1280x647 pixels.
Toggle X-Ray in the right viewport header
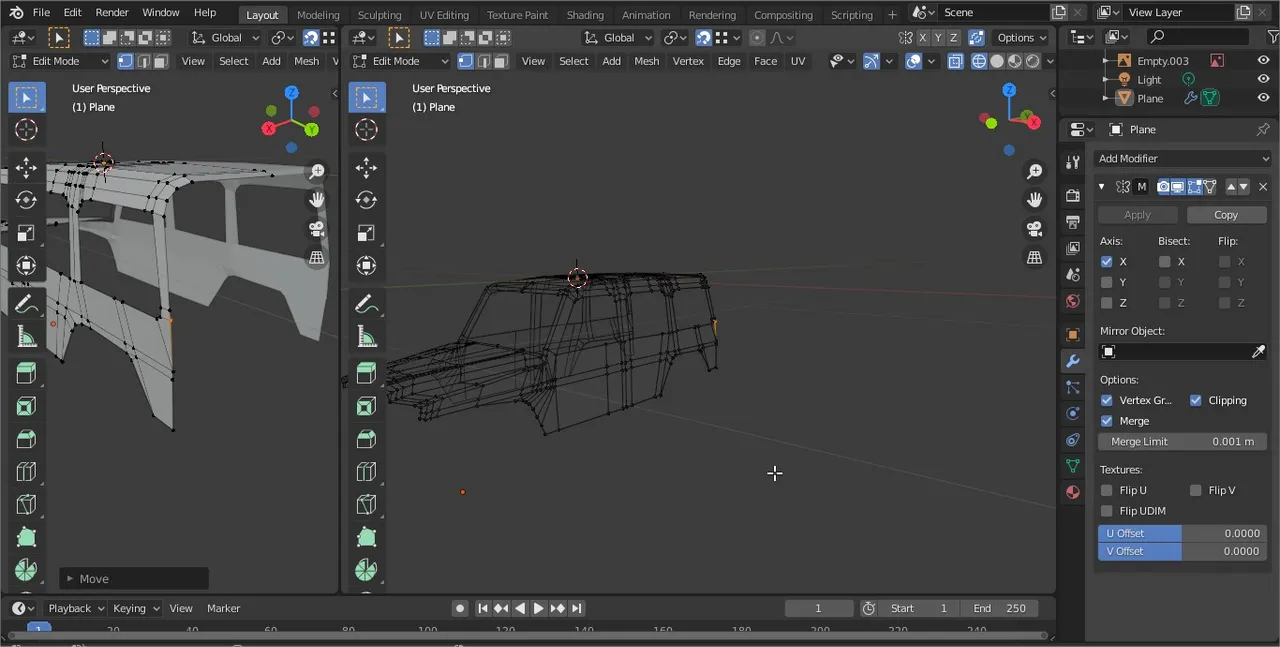(x=955, y=61)
